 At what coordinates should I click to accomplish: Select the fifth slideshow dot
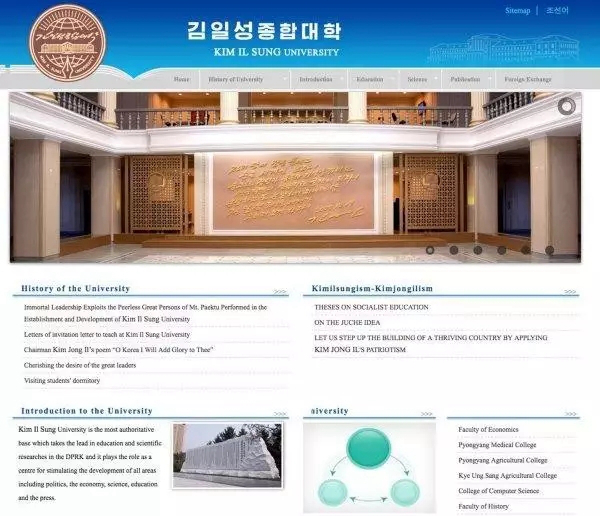[x=526, y=250]
